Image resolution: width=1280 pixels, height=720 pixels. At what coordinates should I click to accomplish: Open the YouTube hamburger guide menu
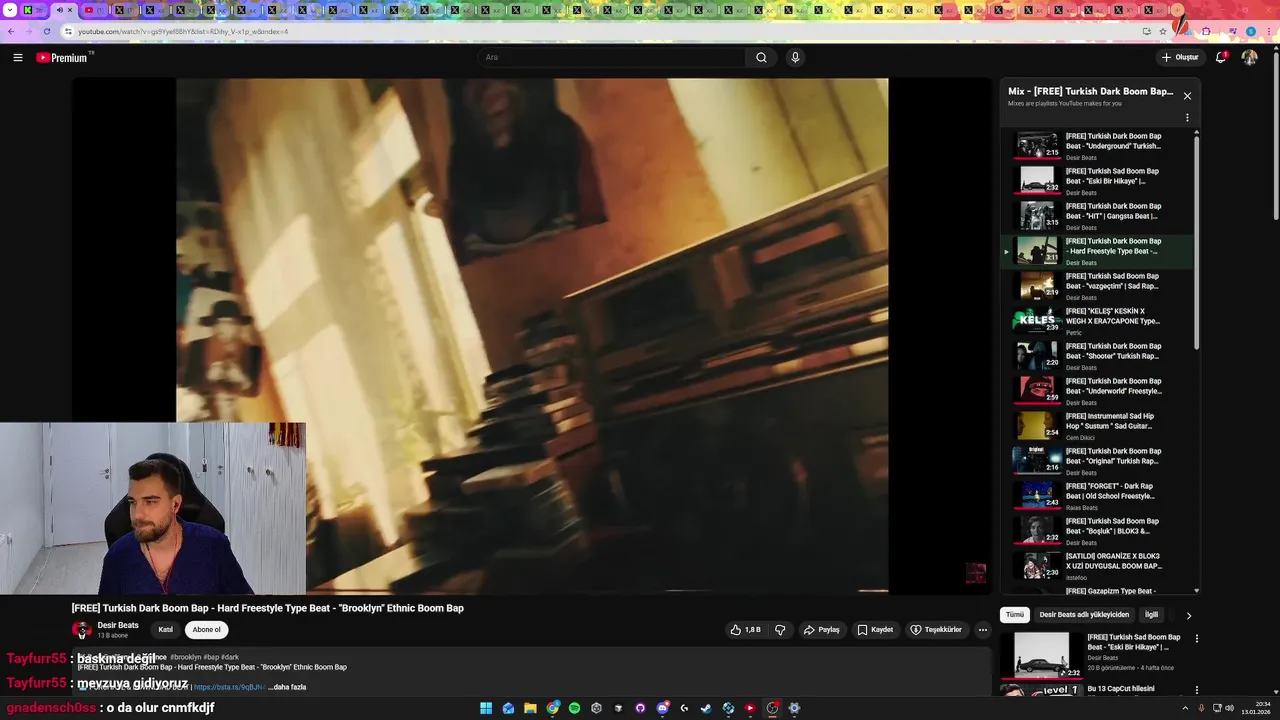18,57
